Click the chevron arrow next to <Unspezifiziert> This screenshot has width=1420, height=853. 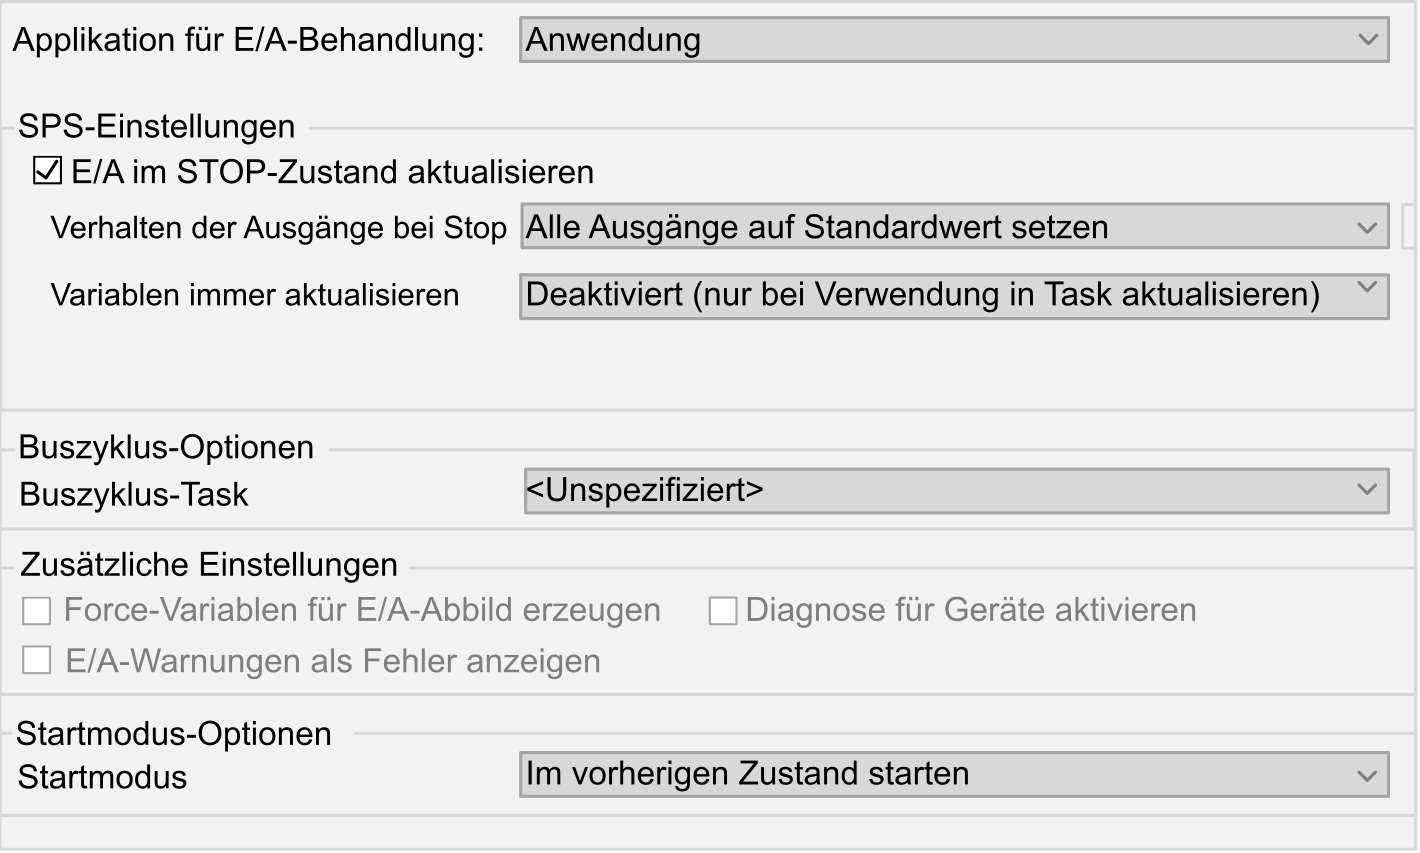point(1368,490)
